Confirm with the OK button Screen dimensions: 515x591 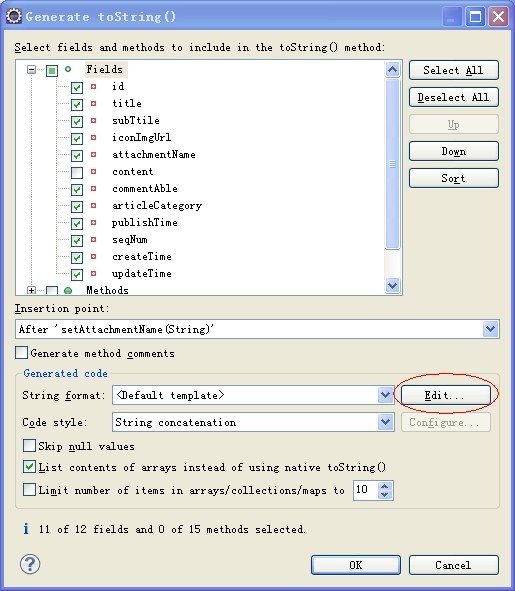[x=356, y=565]
